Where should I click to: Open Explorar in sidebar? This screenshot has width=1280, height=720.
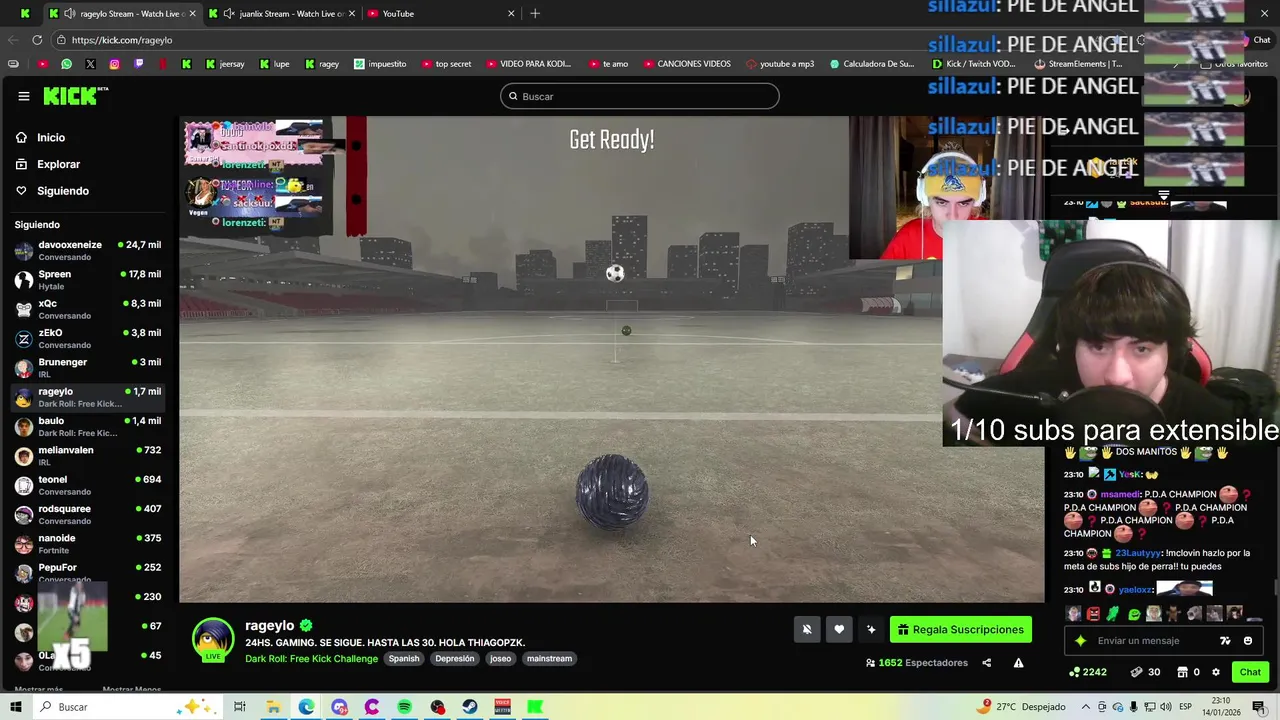58,164
